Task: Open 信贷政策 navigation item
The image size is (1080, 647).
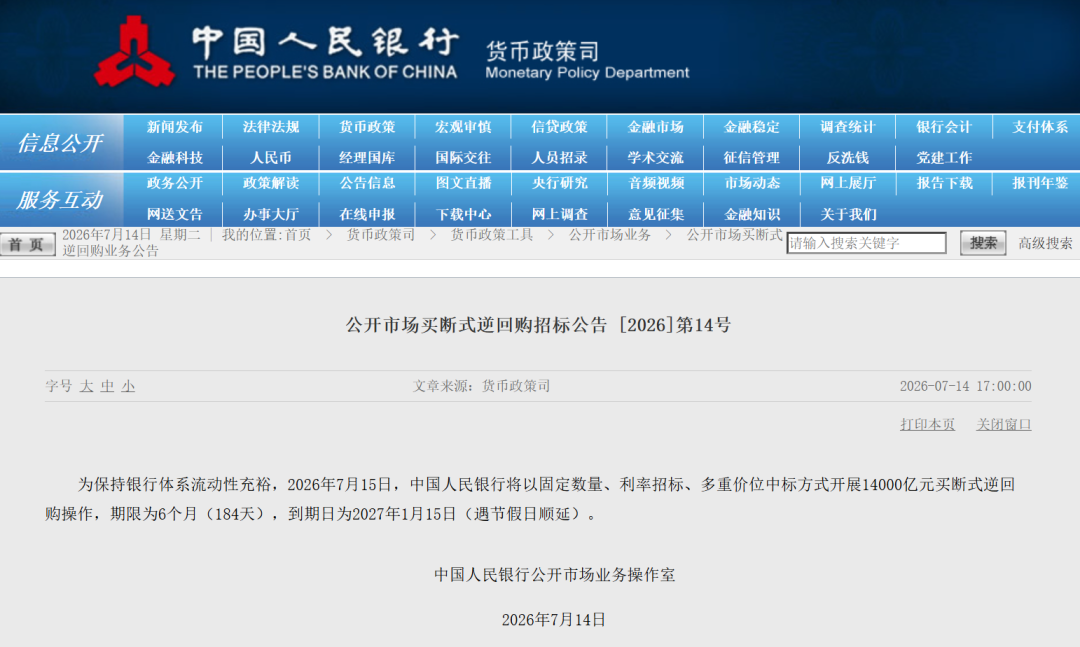Action: 559,127
